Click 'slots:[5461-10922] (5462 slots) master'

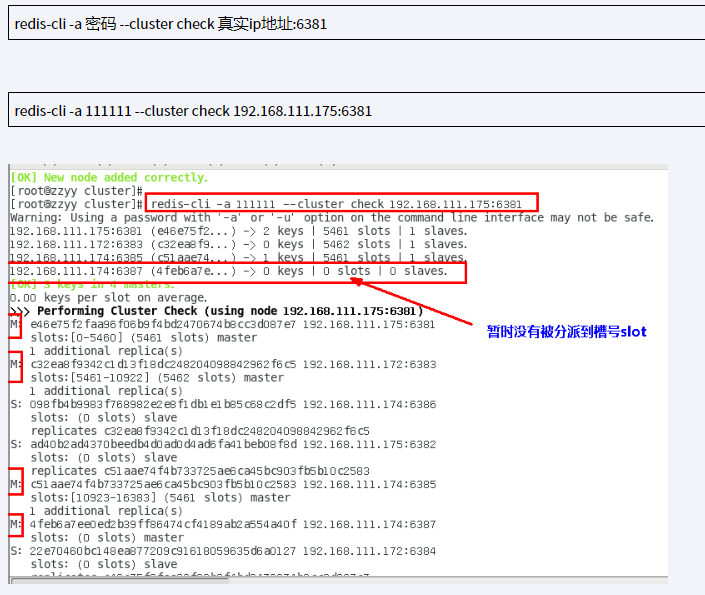157,378
